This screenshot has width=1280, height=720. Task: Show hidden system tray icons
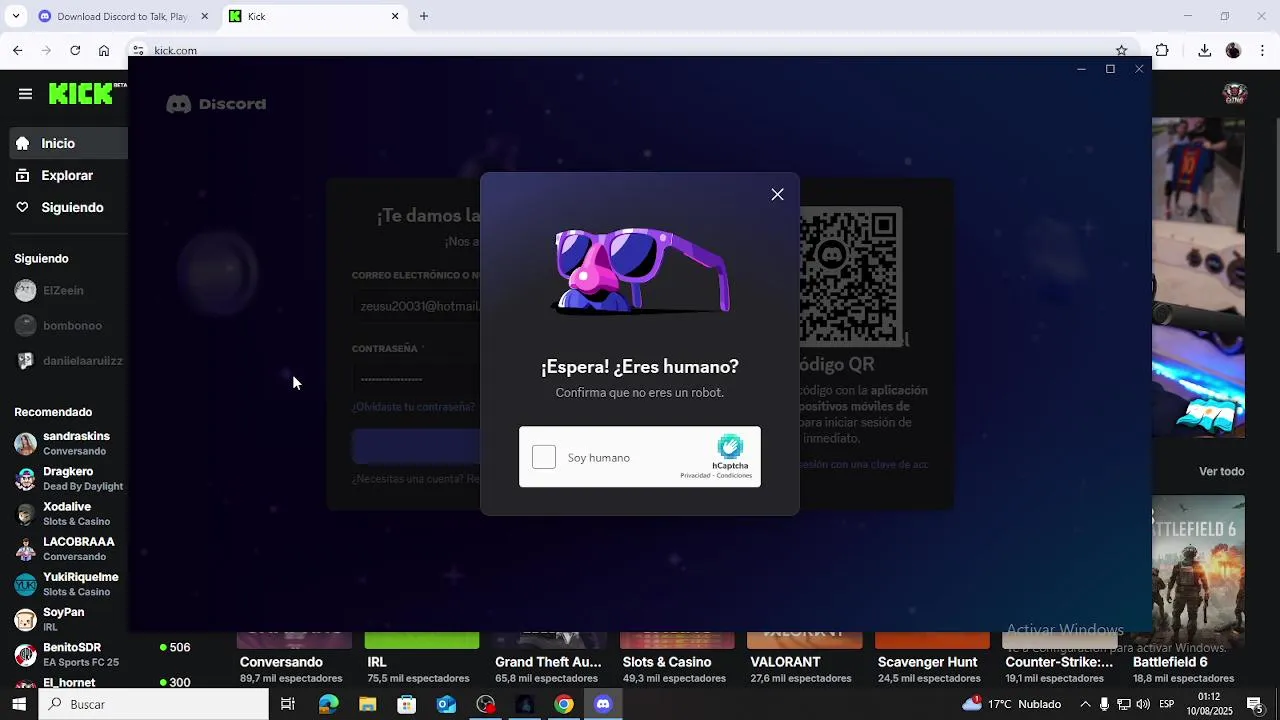click(1085, 704)
